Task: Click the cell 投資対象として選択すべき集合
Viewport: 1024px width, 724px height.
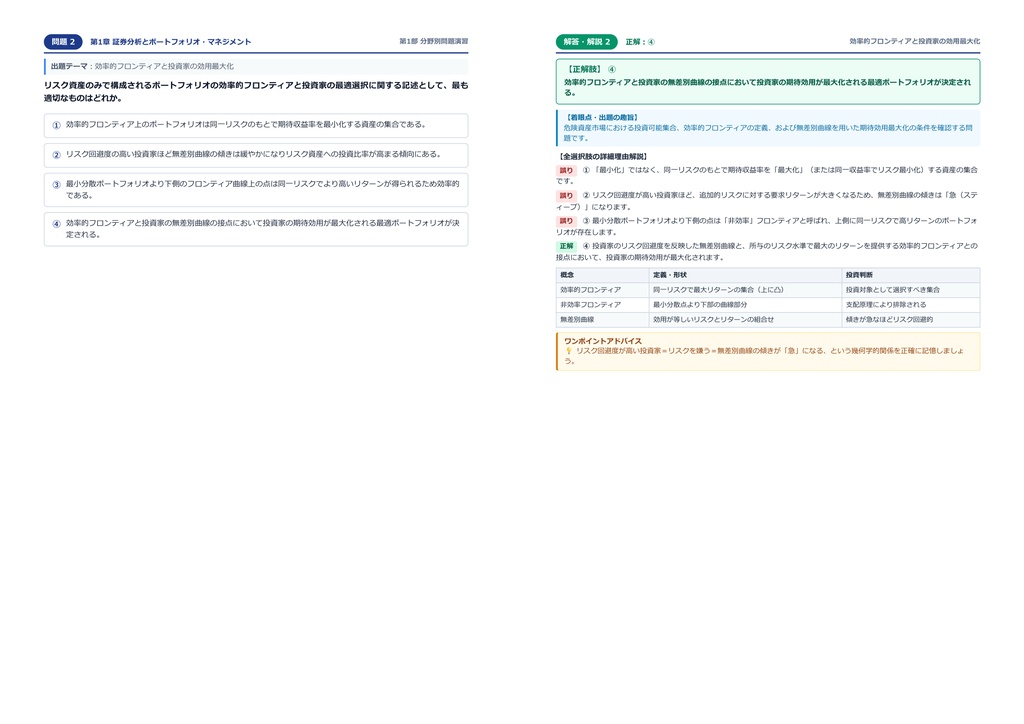Action: (x=911, y=290)
